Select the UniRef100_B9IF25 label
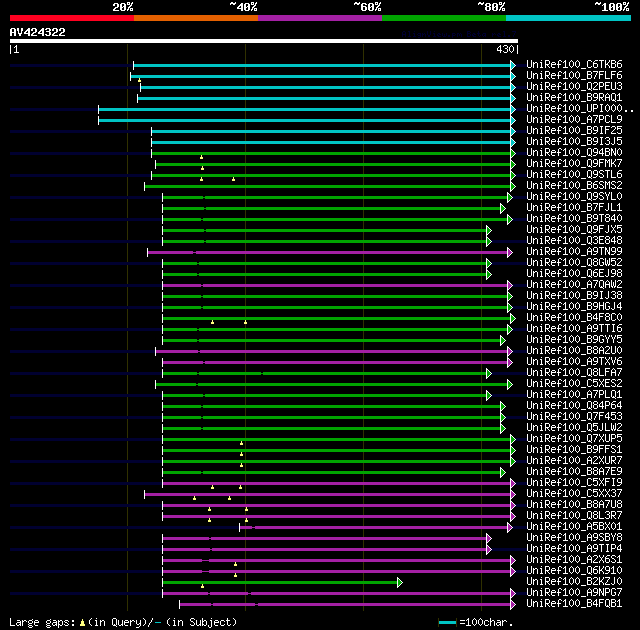Screen dimensions: 640x630 tap(574, 131)
